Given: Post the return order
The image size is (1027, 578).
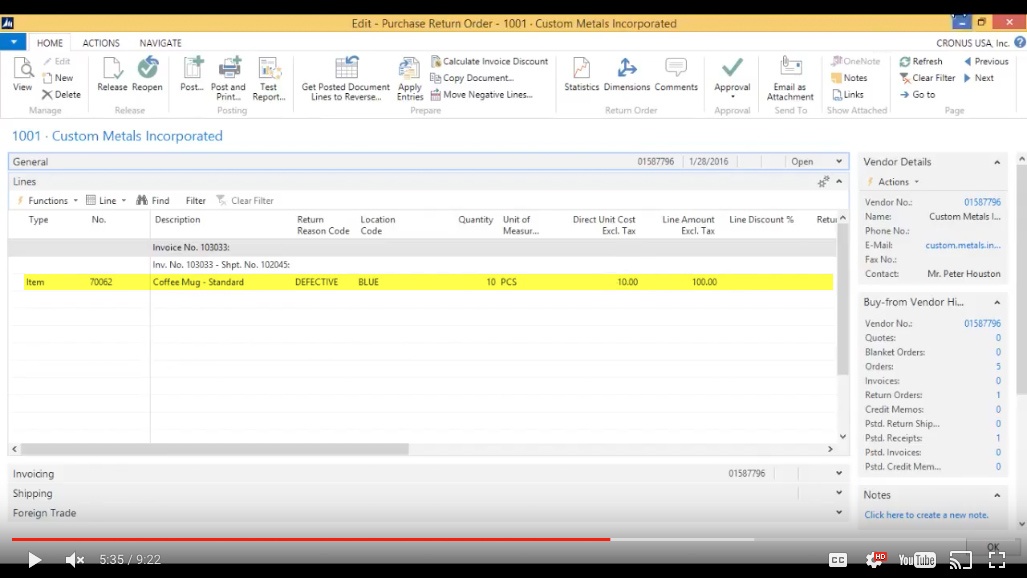Looking at the screenshot, I should click(192, 75).
